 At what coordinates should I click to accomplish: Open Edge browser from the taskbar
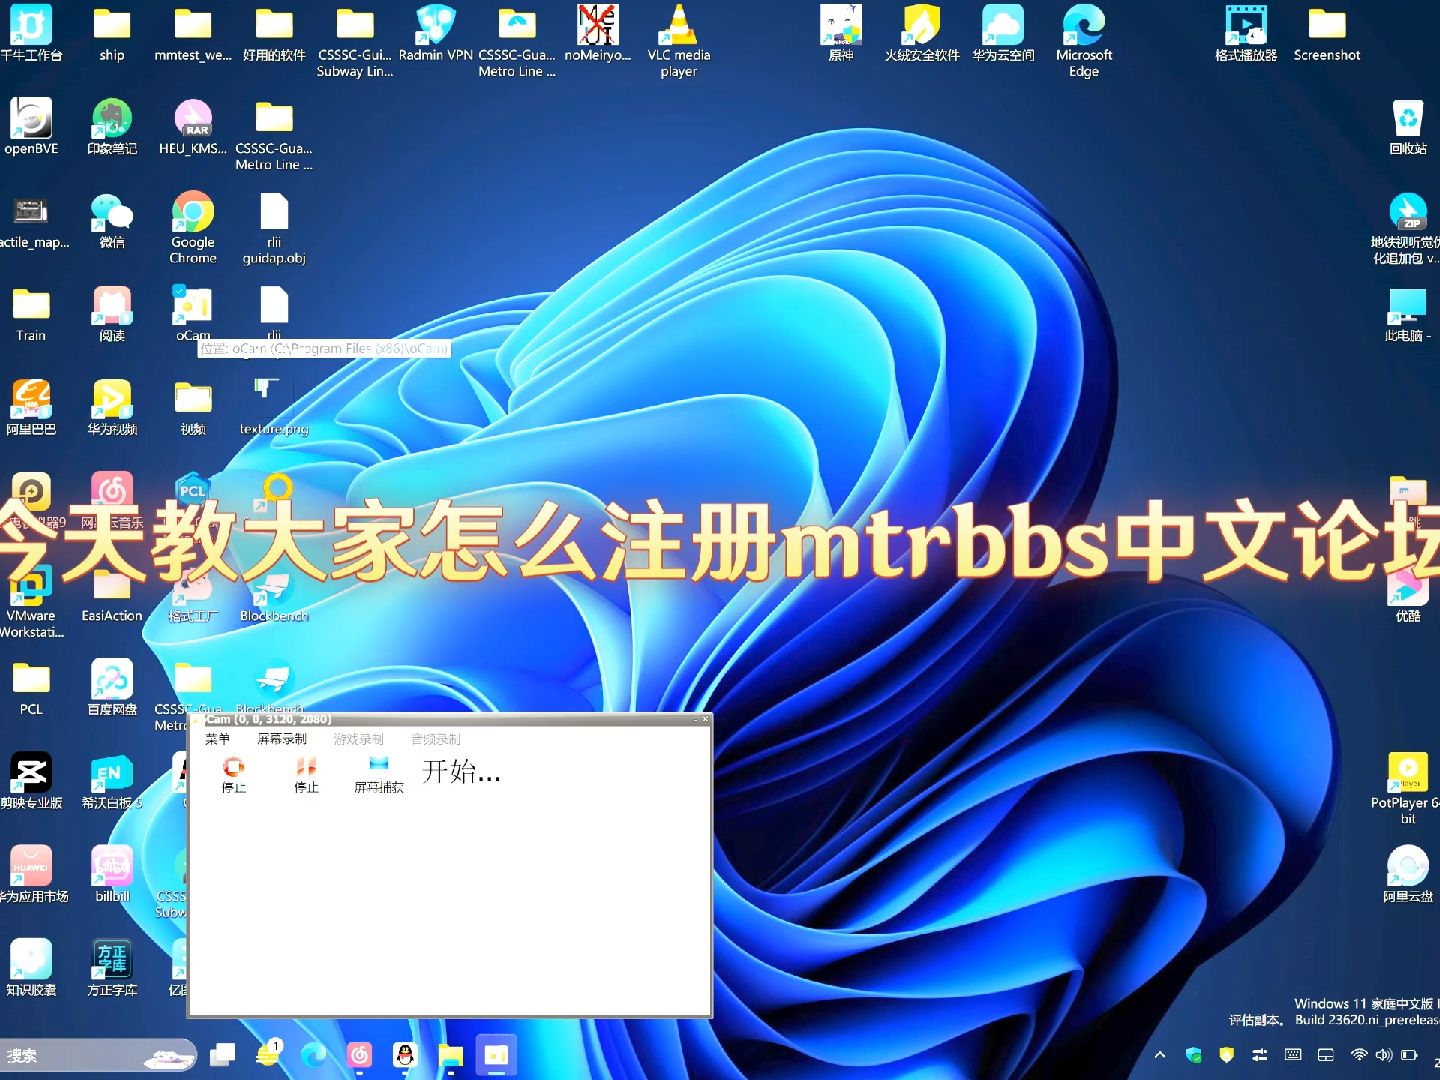pyautogui.click(x=314, y=1054)
